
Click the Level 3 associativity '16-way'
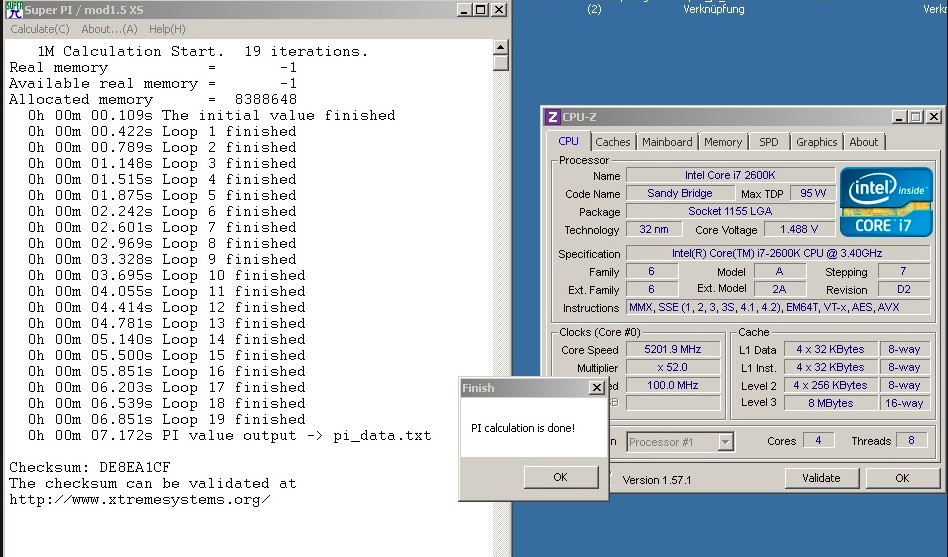[x=904, y=403]
